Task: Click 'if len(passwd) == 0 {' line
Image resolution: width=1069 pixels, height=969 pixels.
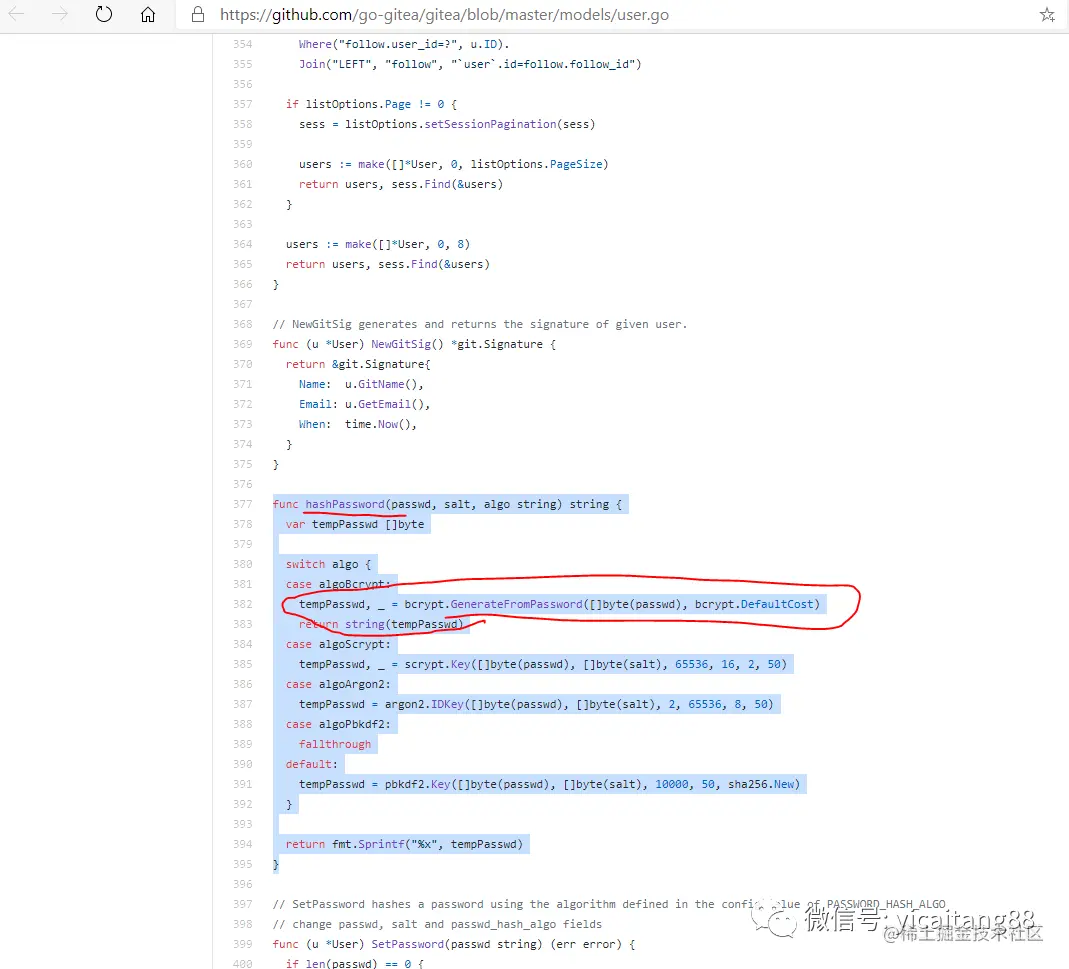Action: [x=355, y=964]
